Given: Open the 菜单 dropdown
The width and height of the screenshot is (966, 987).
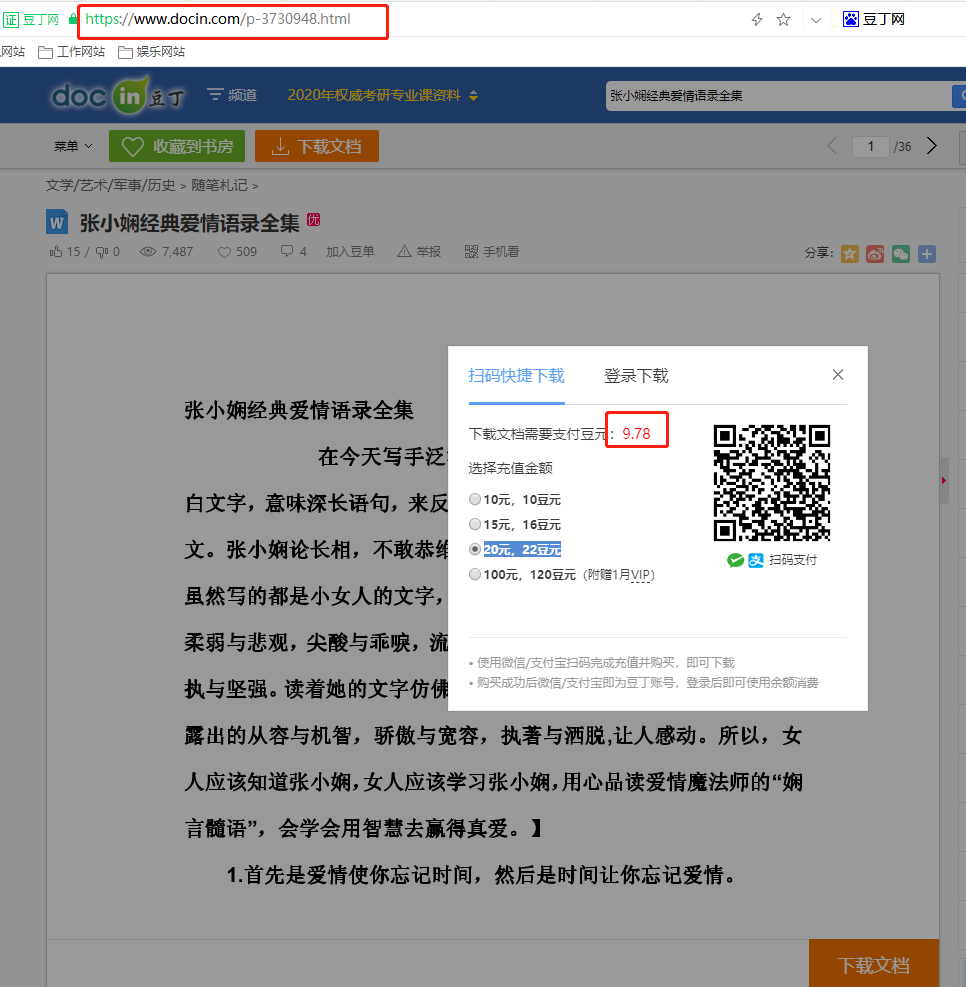Looking at the screenshot, I should tap(73, 146).
